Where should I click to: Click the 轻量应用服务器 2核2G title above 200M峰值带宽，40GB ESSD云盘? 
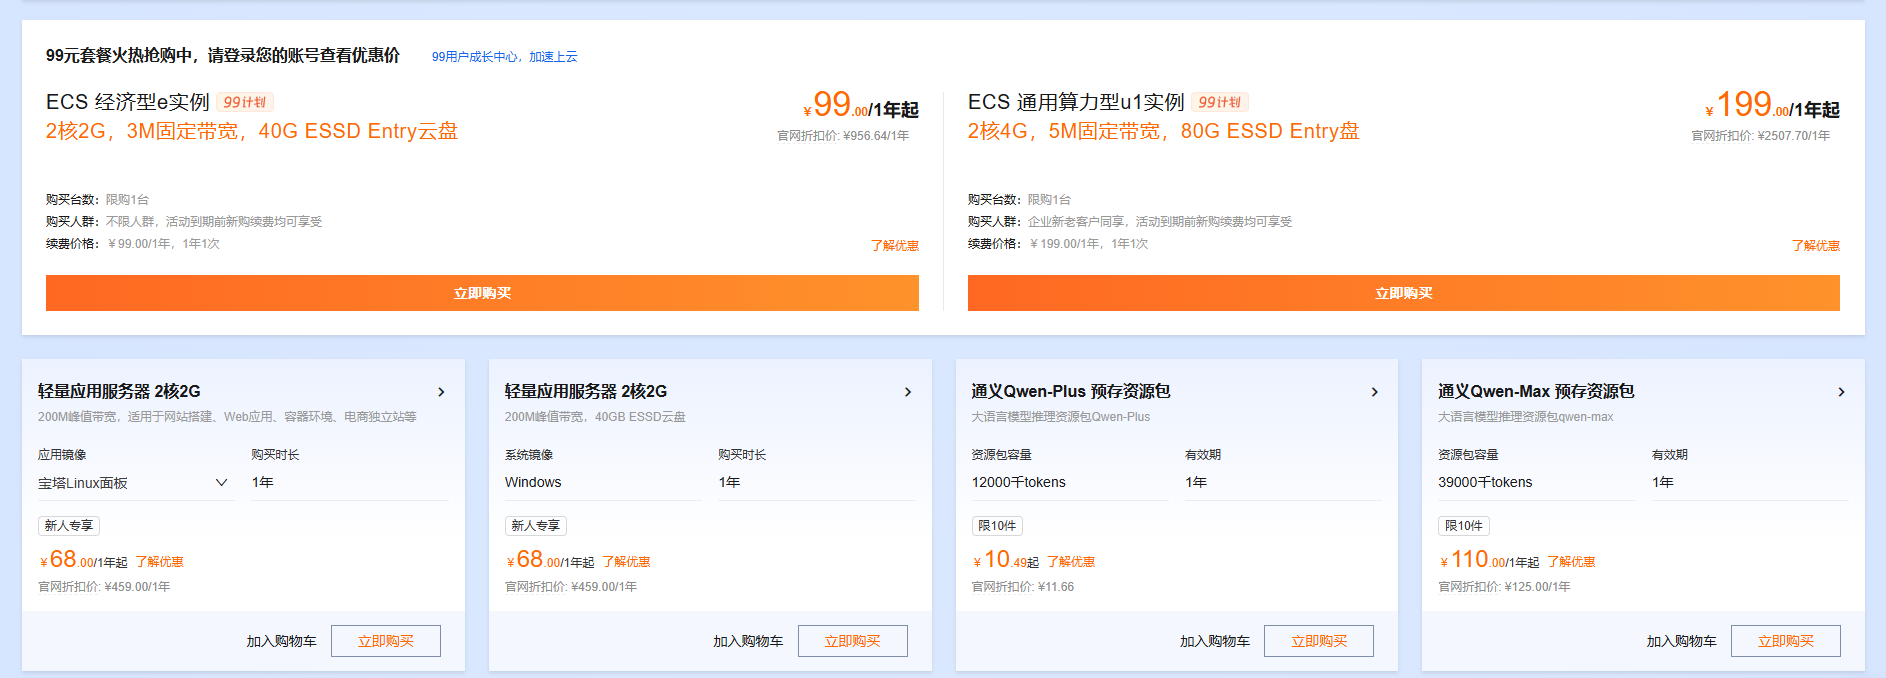click(586, 391)
